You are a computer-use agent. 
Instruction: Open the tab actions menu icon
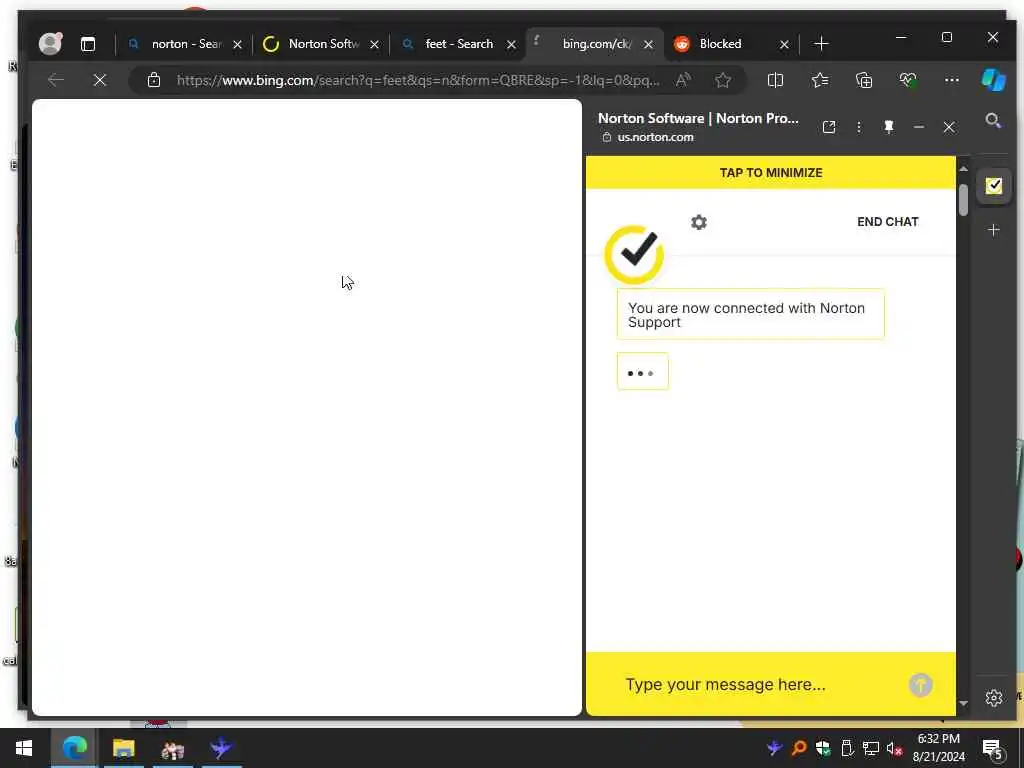(x=88, y=44)
